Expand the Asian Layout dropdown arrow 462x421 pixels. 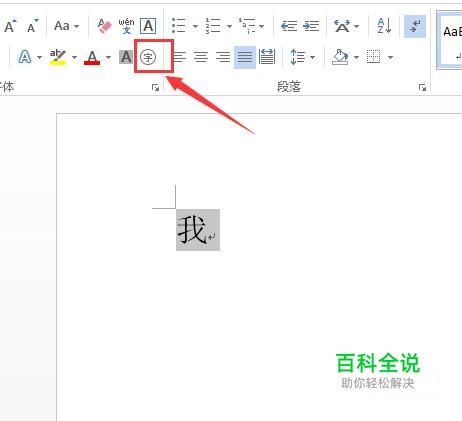coord(357,26)
